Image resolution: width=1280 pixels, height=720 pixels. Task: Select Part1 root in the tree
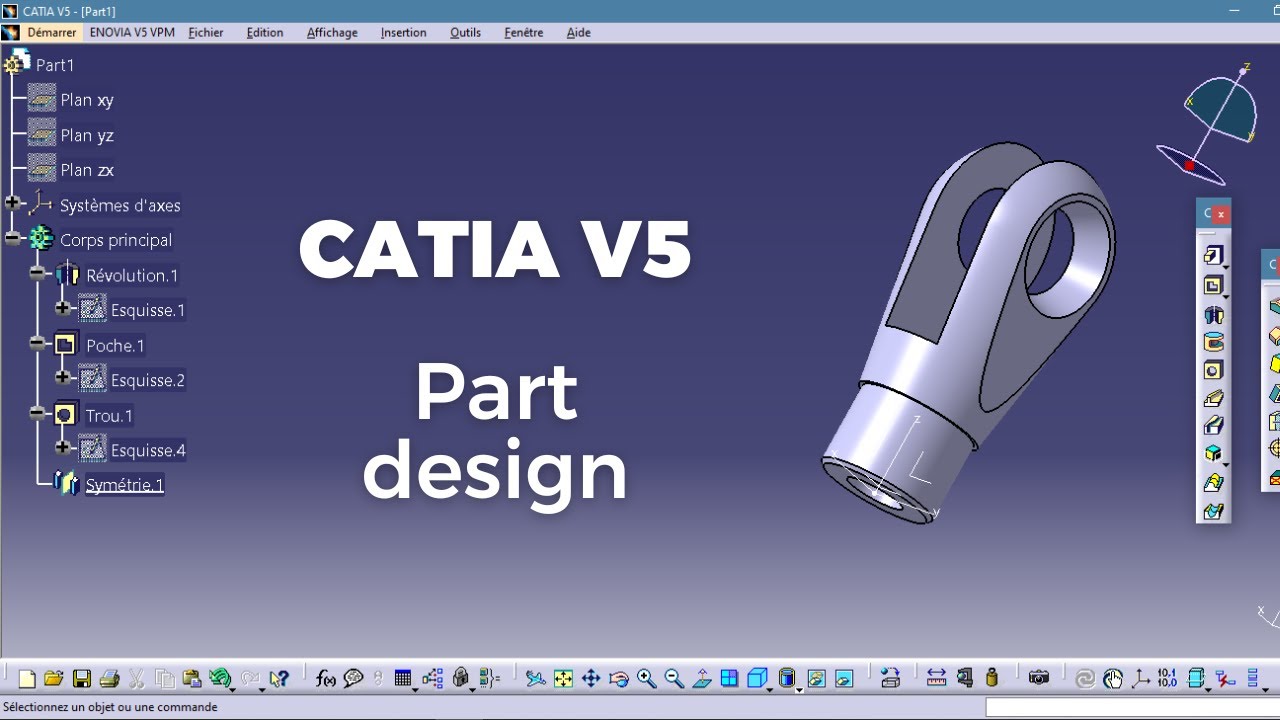click(55, 65)
